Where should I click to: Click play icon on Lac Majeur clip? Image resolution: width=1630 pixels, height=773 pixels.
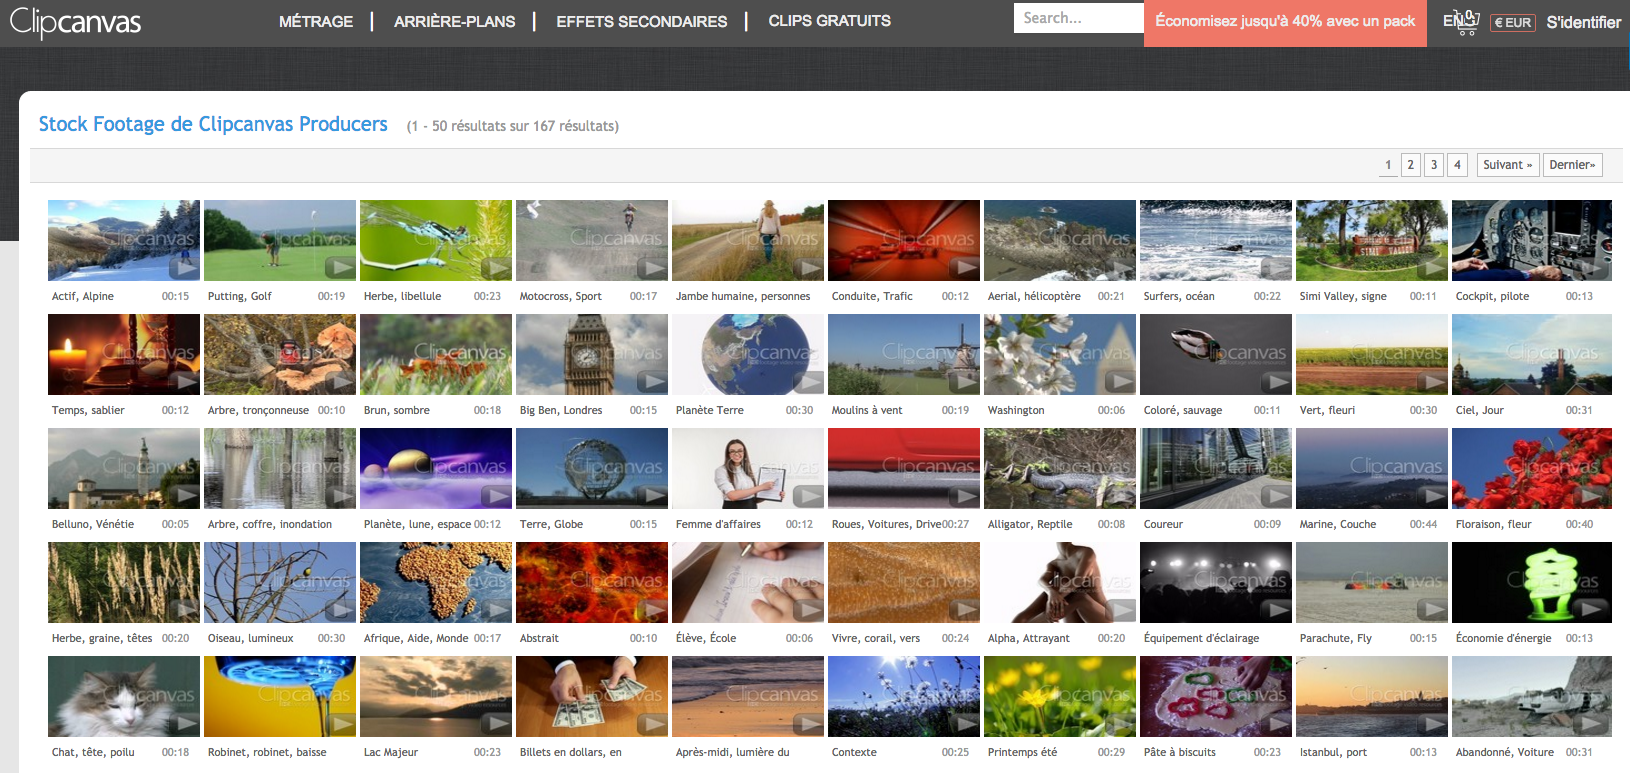[x=496, y=724]
